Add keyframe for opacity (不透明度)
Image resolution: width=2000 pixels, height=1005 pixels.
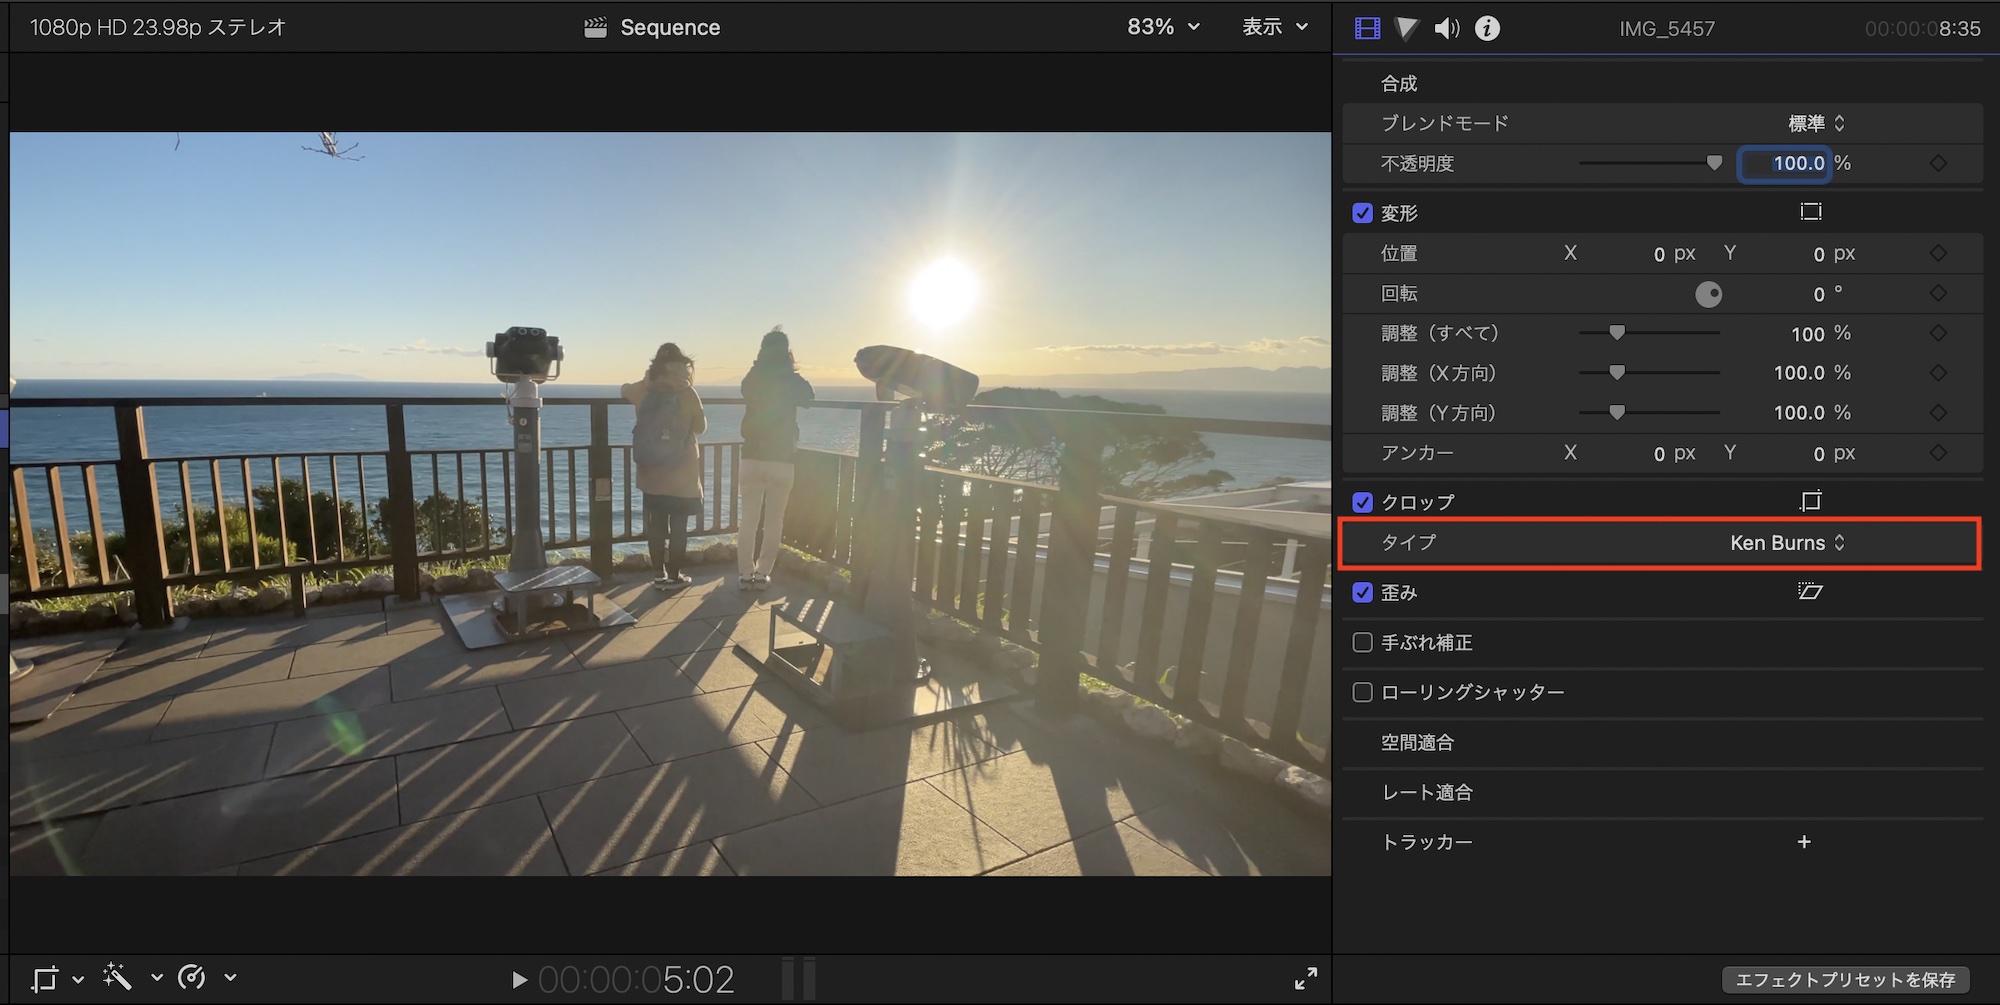(1938, 163)
